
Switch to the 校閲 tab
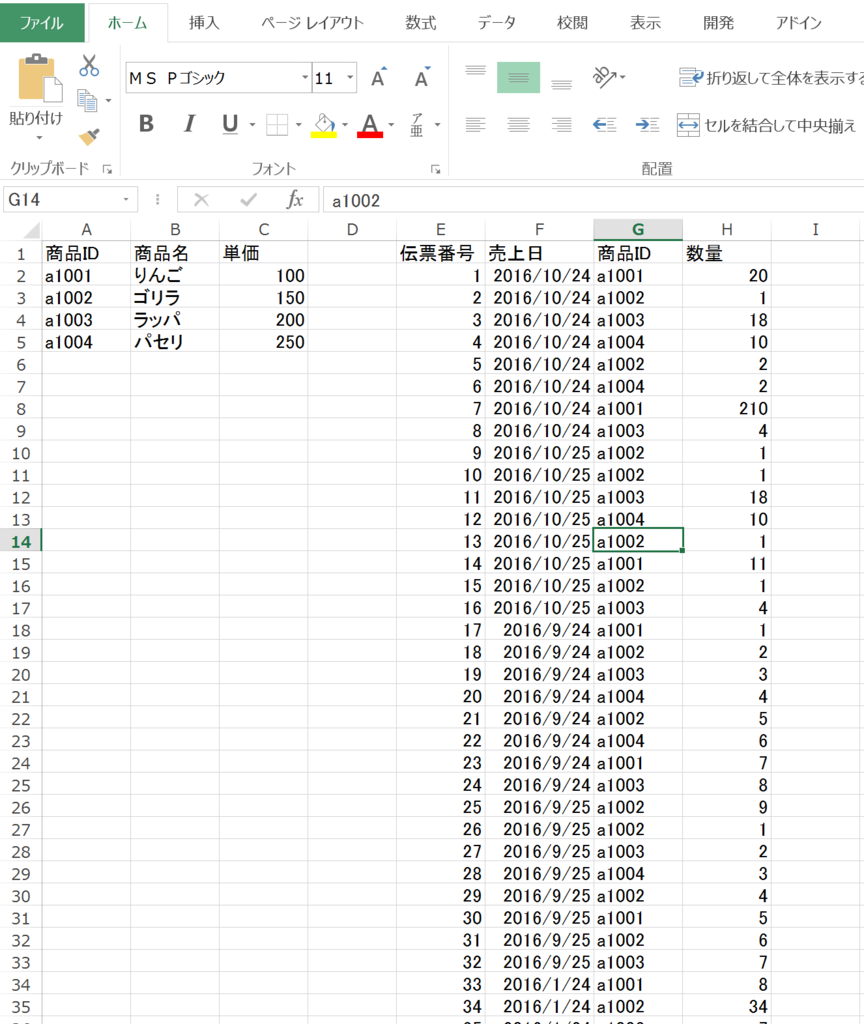[572, 23]
